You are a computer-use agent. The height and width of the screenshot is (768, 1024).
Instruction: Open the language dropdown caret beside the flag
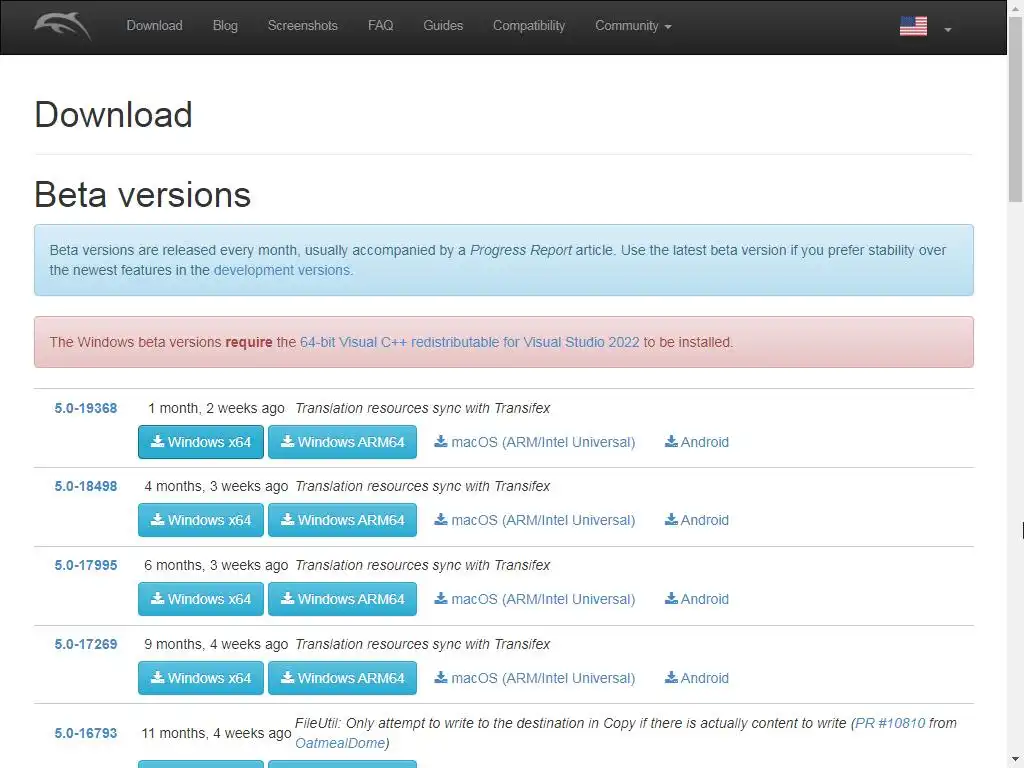tap(948, 29)
